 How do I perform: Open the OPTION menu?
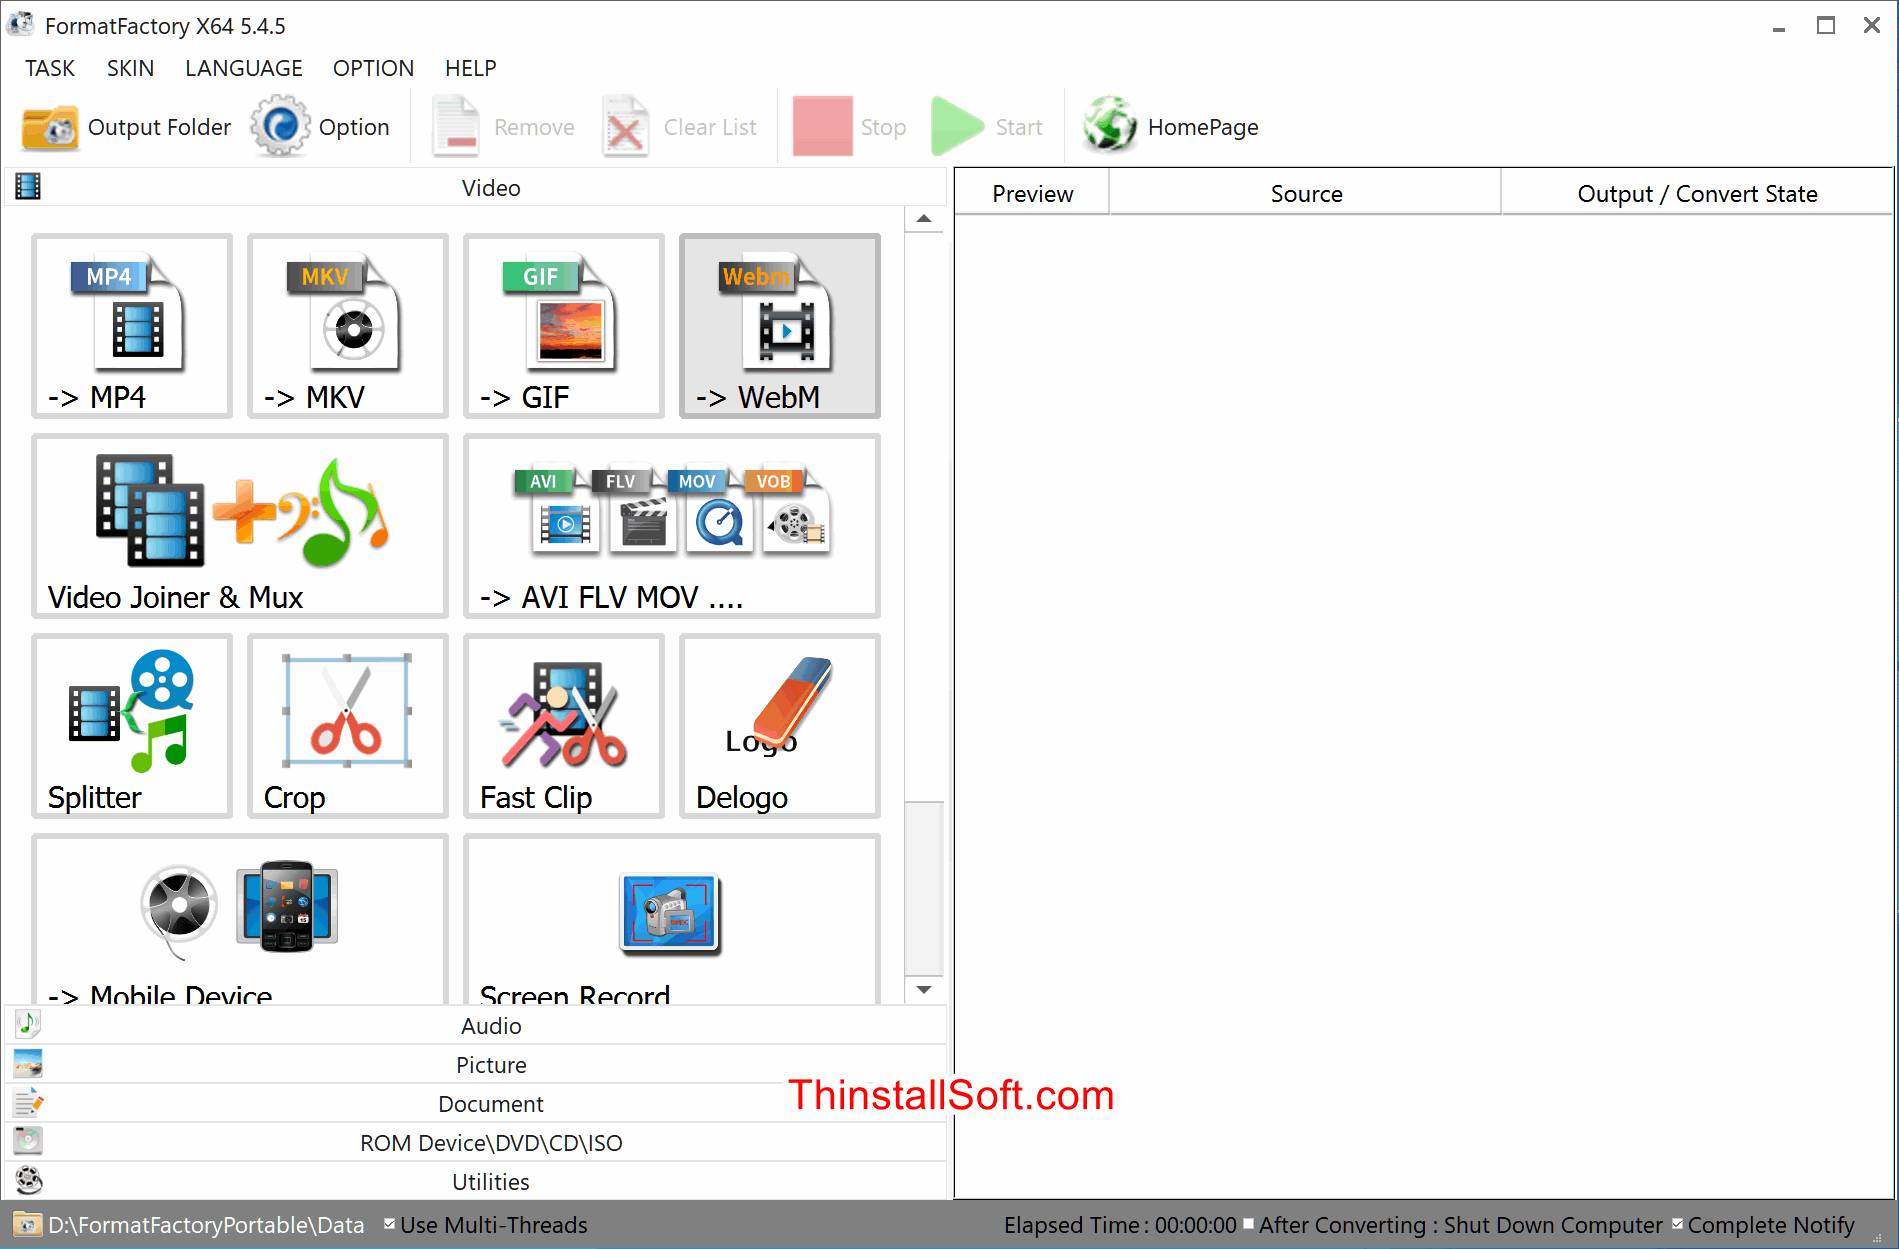373,68
